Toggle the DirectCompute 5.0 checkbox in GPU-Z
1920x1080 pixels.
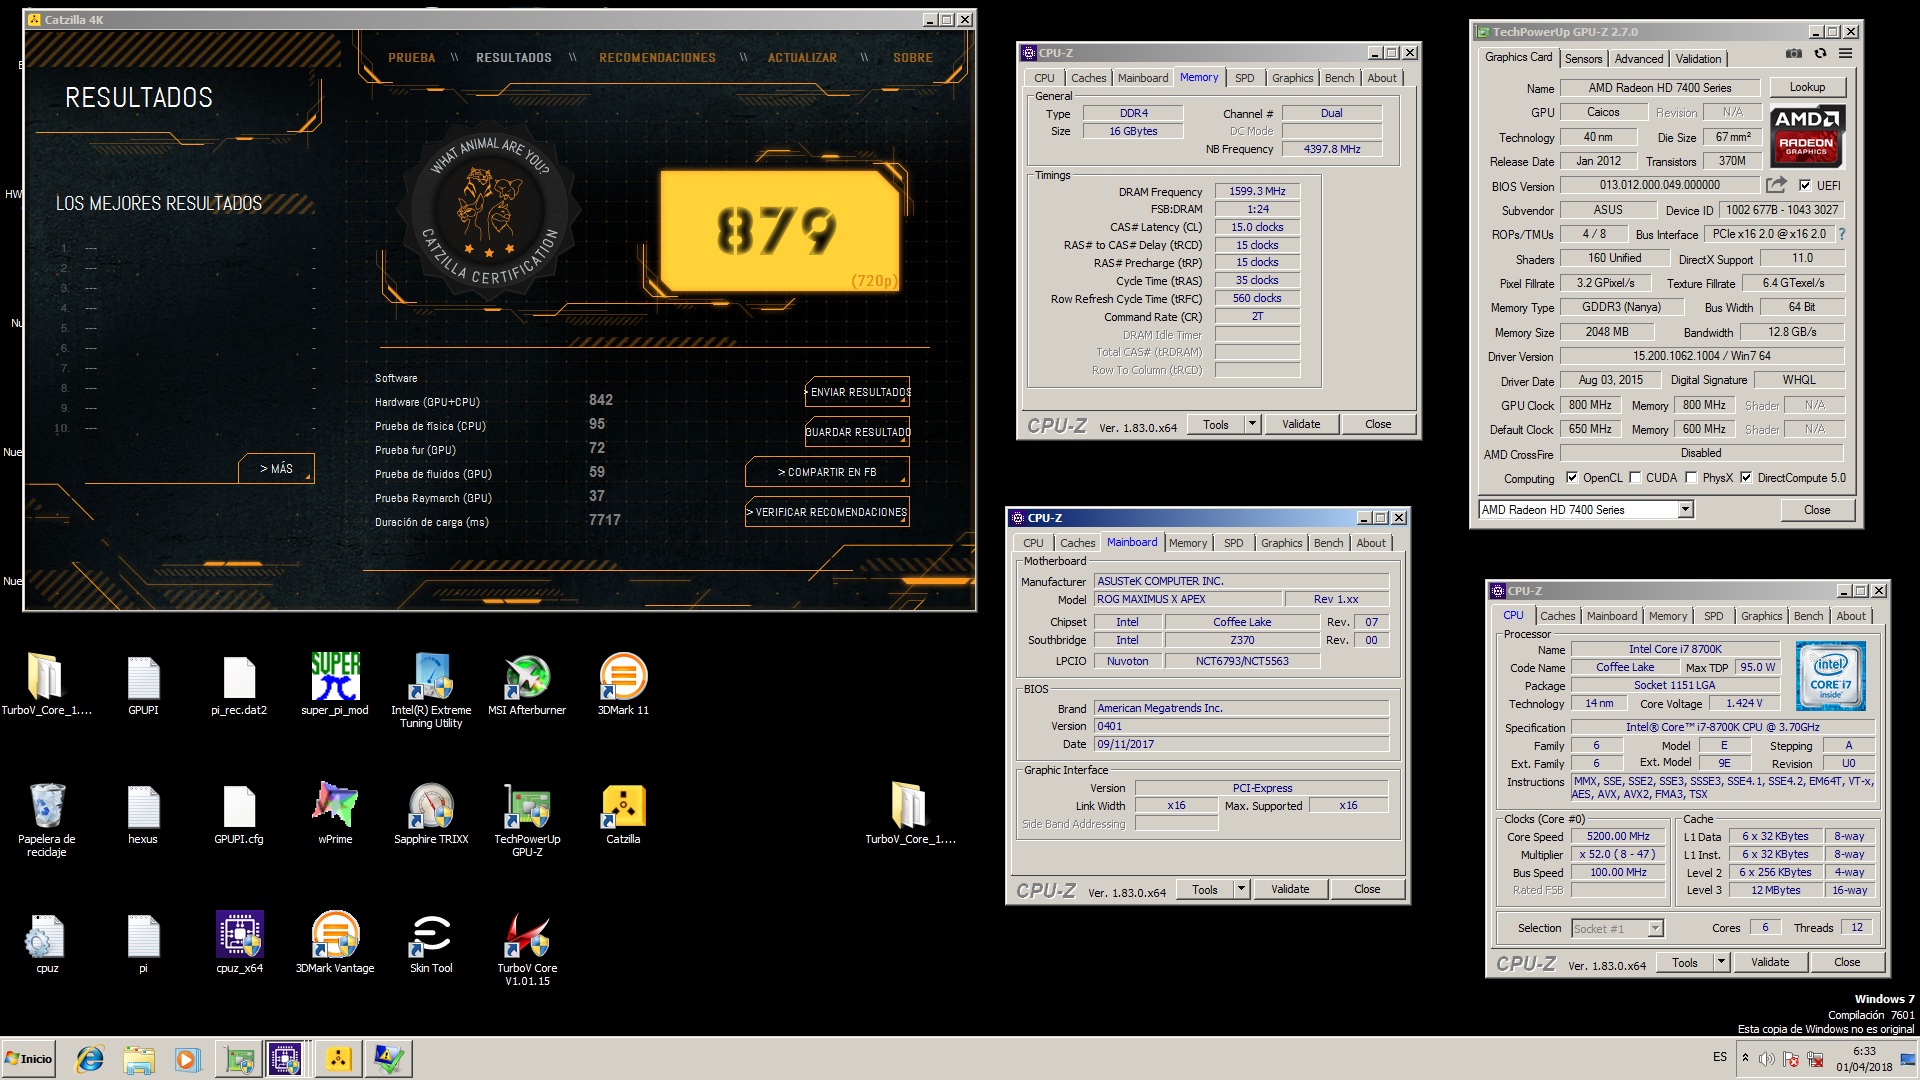pyautogui.click(x=1746, y=478)
